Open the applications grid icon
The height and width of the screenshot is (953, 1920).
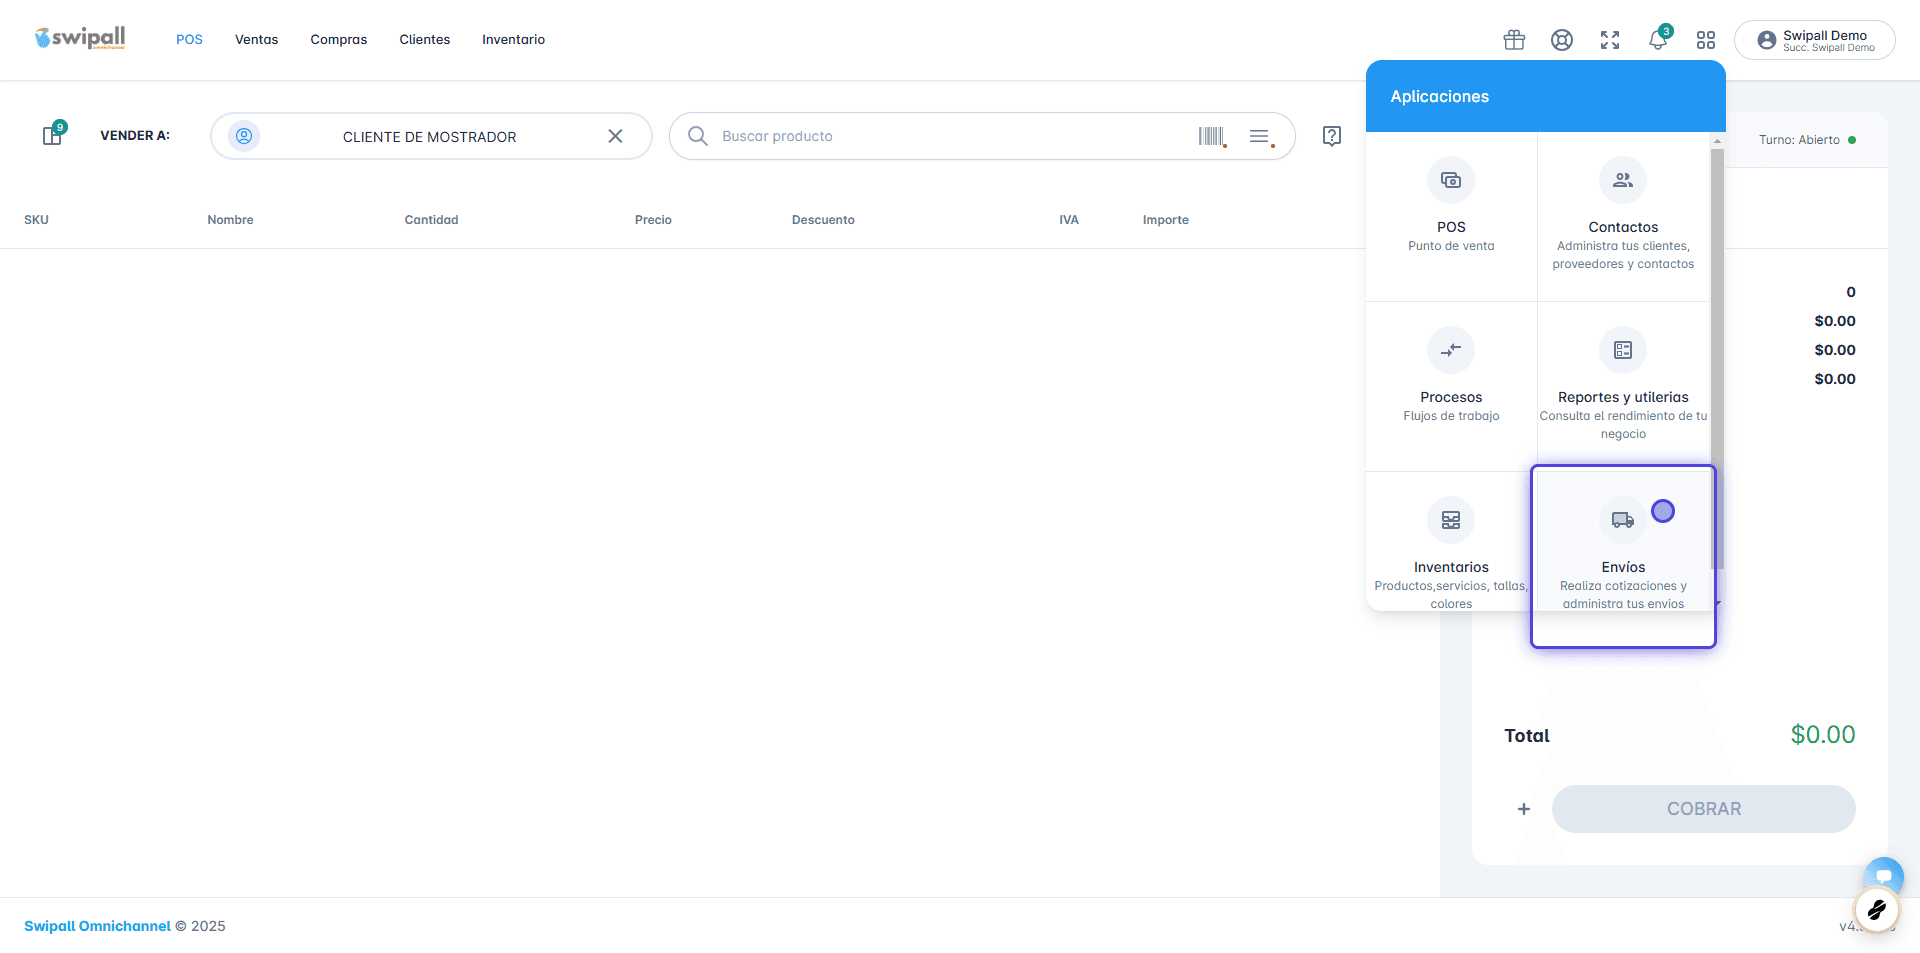pyautogui.click(x=1706, y=40)
